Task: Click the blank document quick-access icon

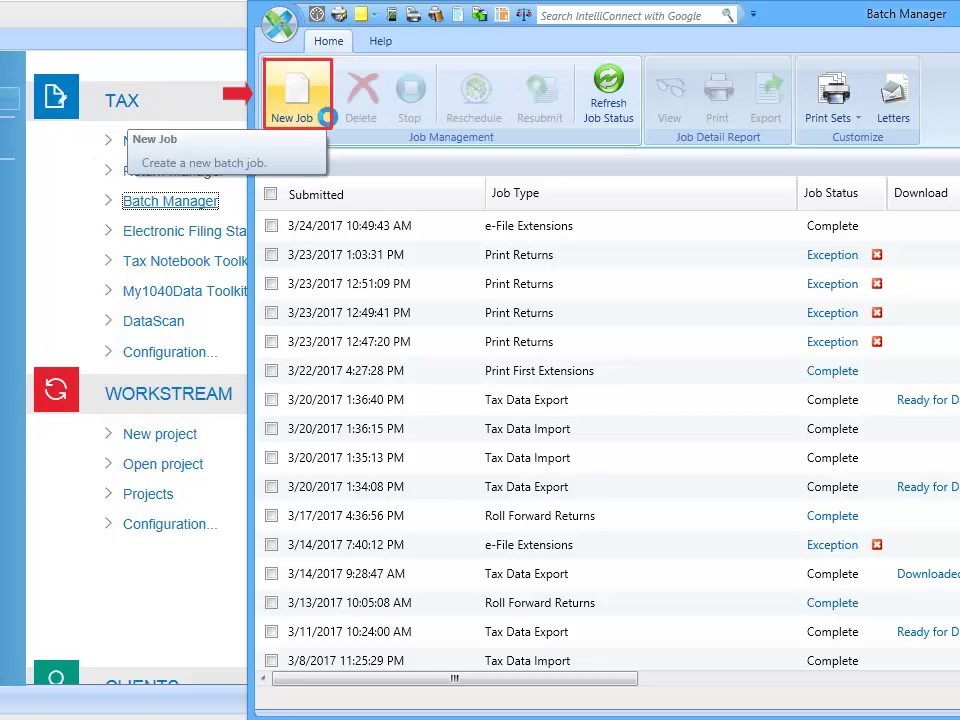Action: click(x=457, y=14)
